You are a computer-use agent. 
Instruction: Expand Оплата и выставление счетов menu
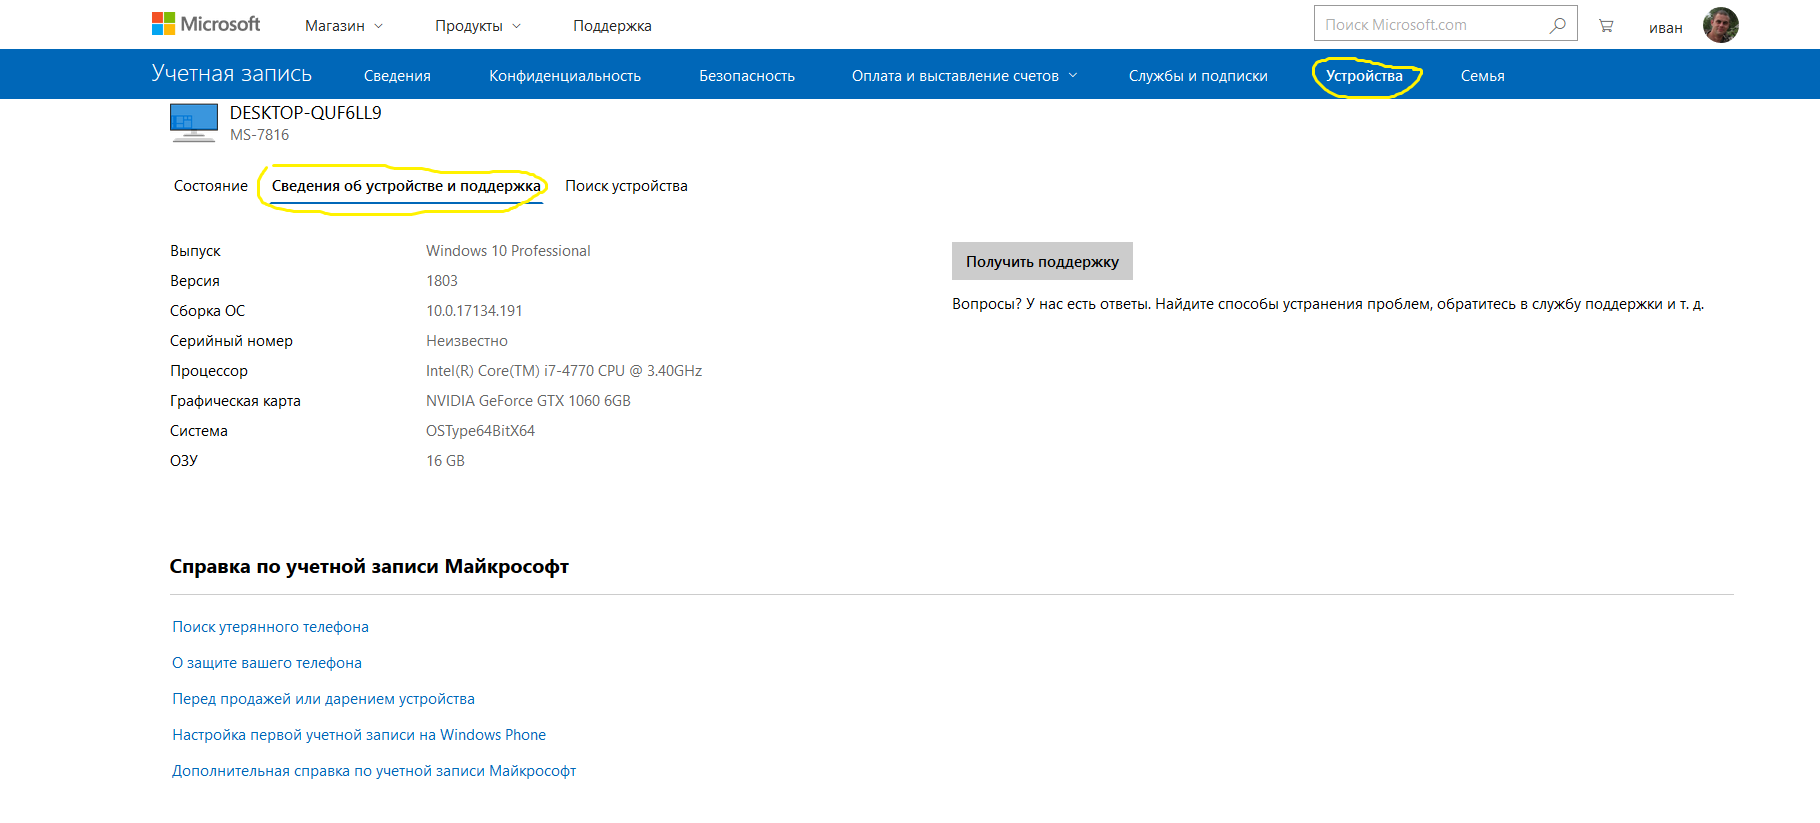965,76
